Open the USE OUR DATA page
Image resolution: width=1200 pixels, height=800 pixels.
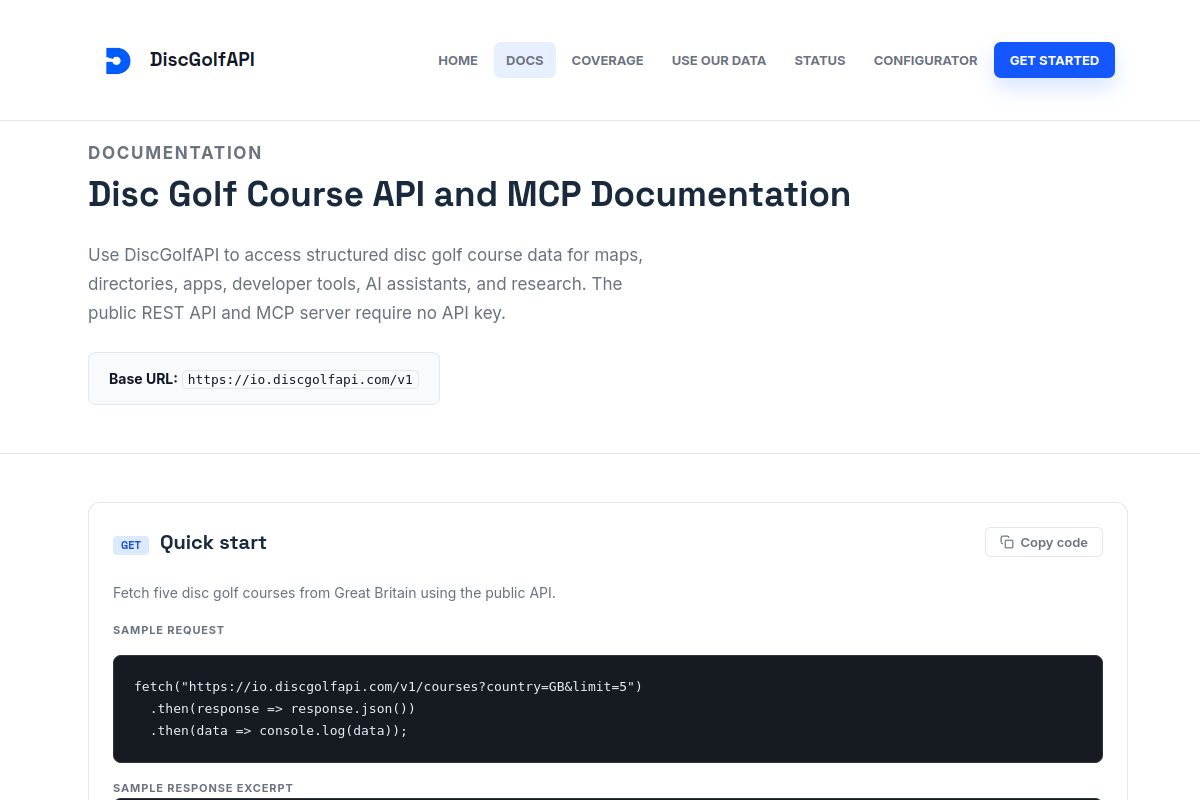click(719, 60)
